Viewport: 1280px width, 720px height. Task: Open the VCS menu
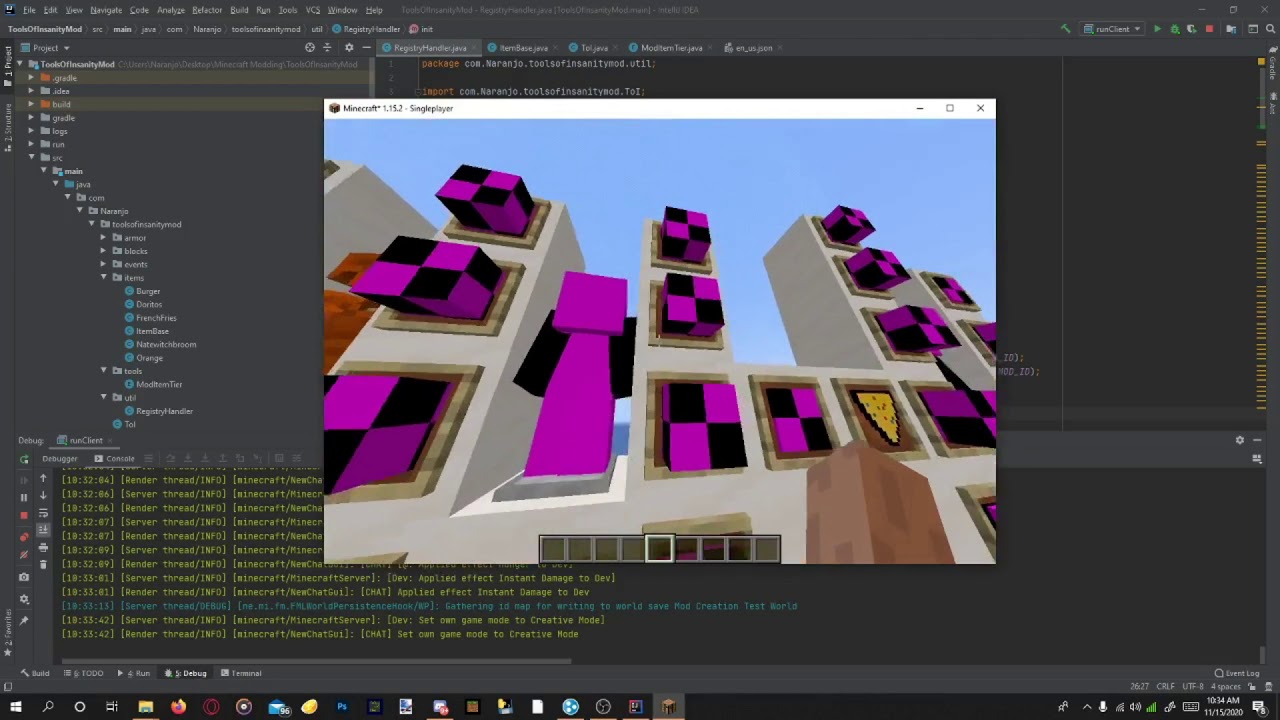(313, 10)
